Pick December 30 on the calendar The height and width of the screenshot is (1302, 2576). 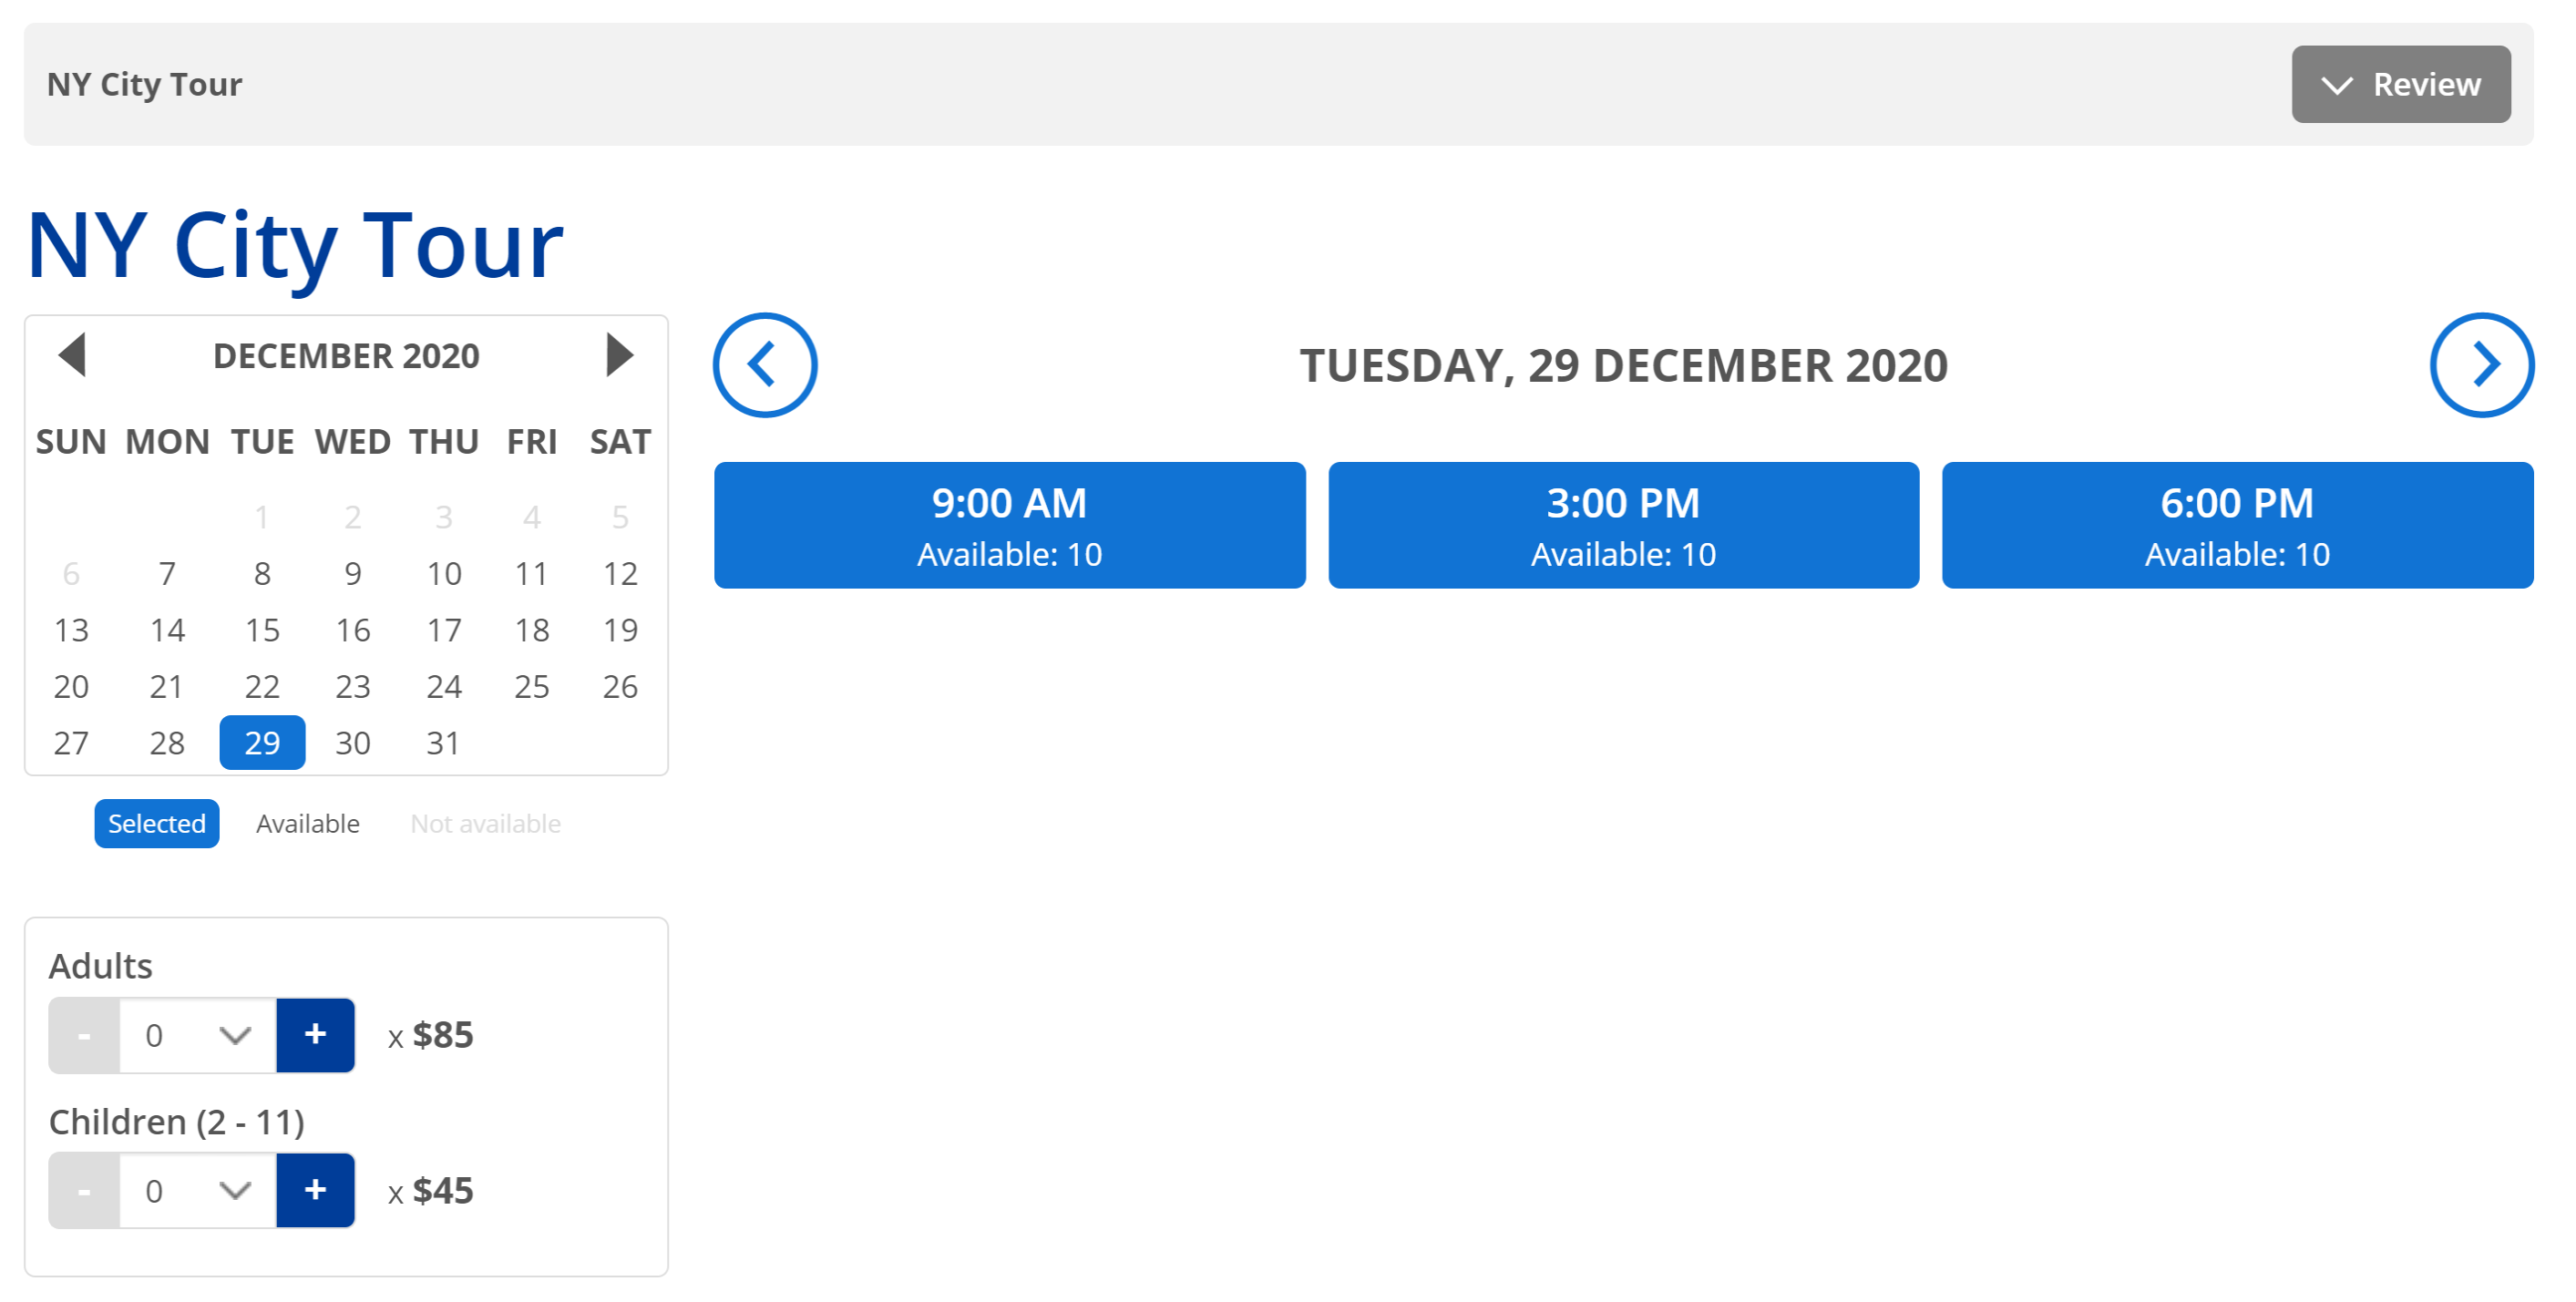(x=353, y=743)
